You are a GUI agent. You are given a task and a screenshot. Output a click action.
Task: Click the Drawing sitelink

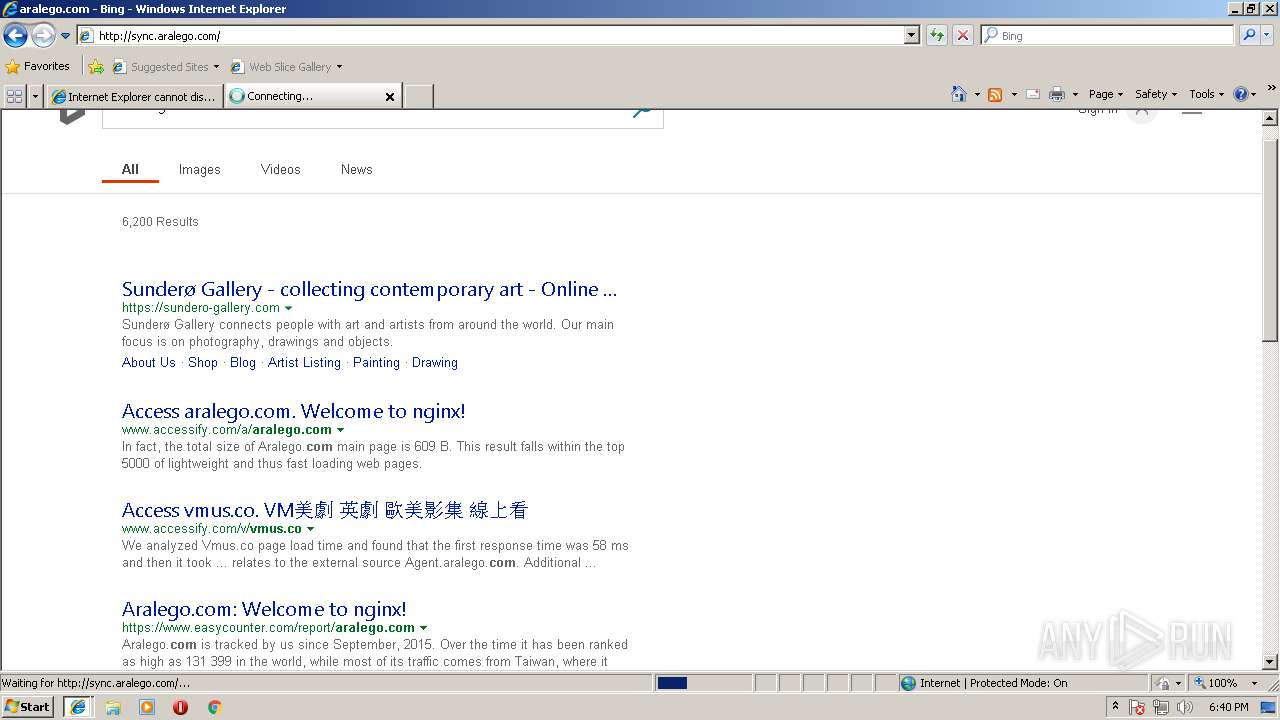(x=435, y=362)
